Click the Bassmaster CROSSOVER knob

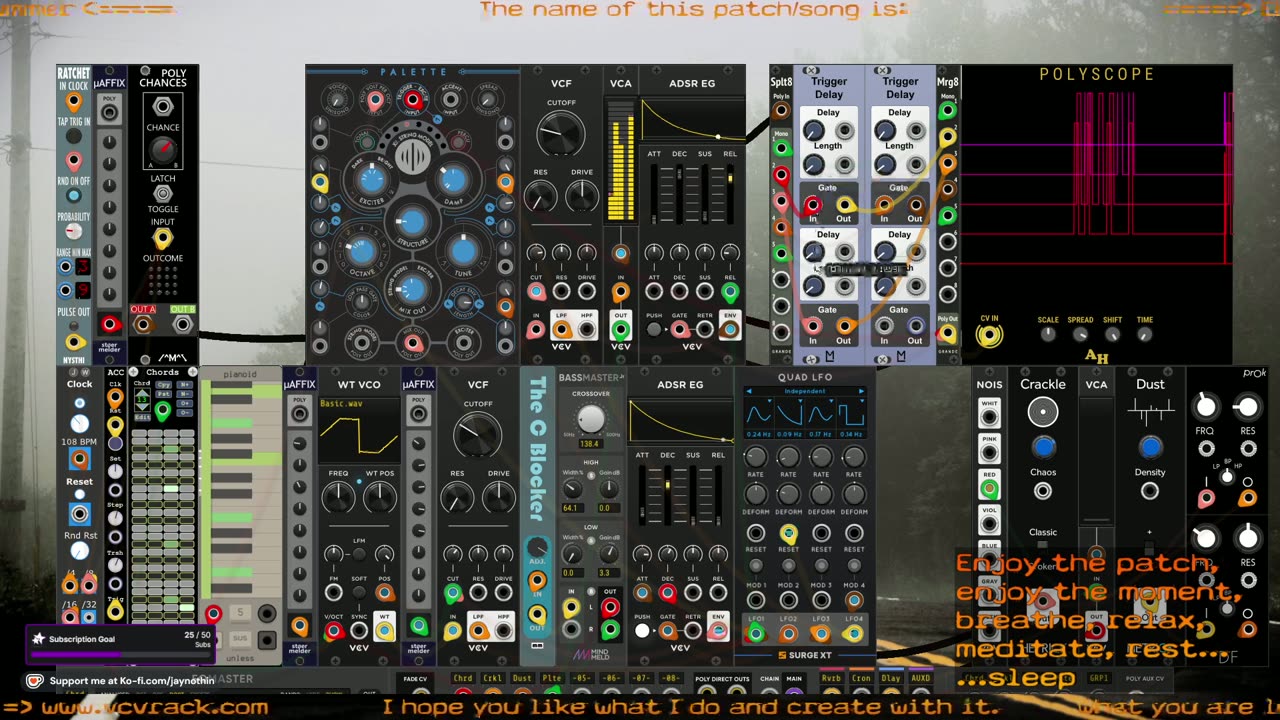pyautogui.click(x=591, y=418)
